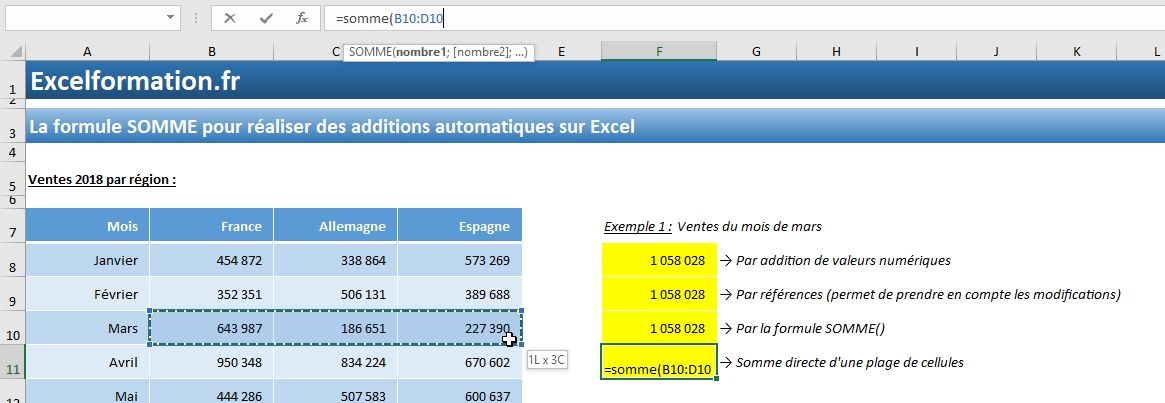Select column A header

coord(88,51)
